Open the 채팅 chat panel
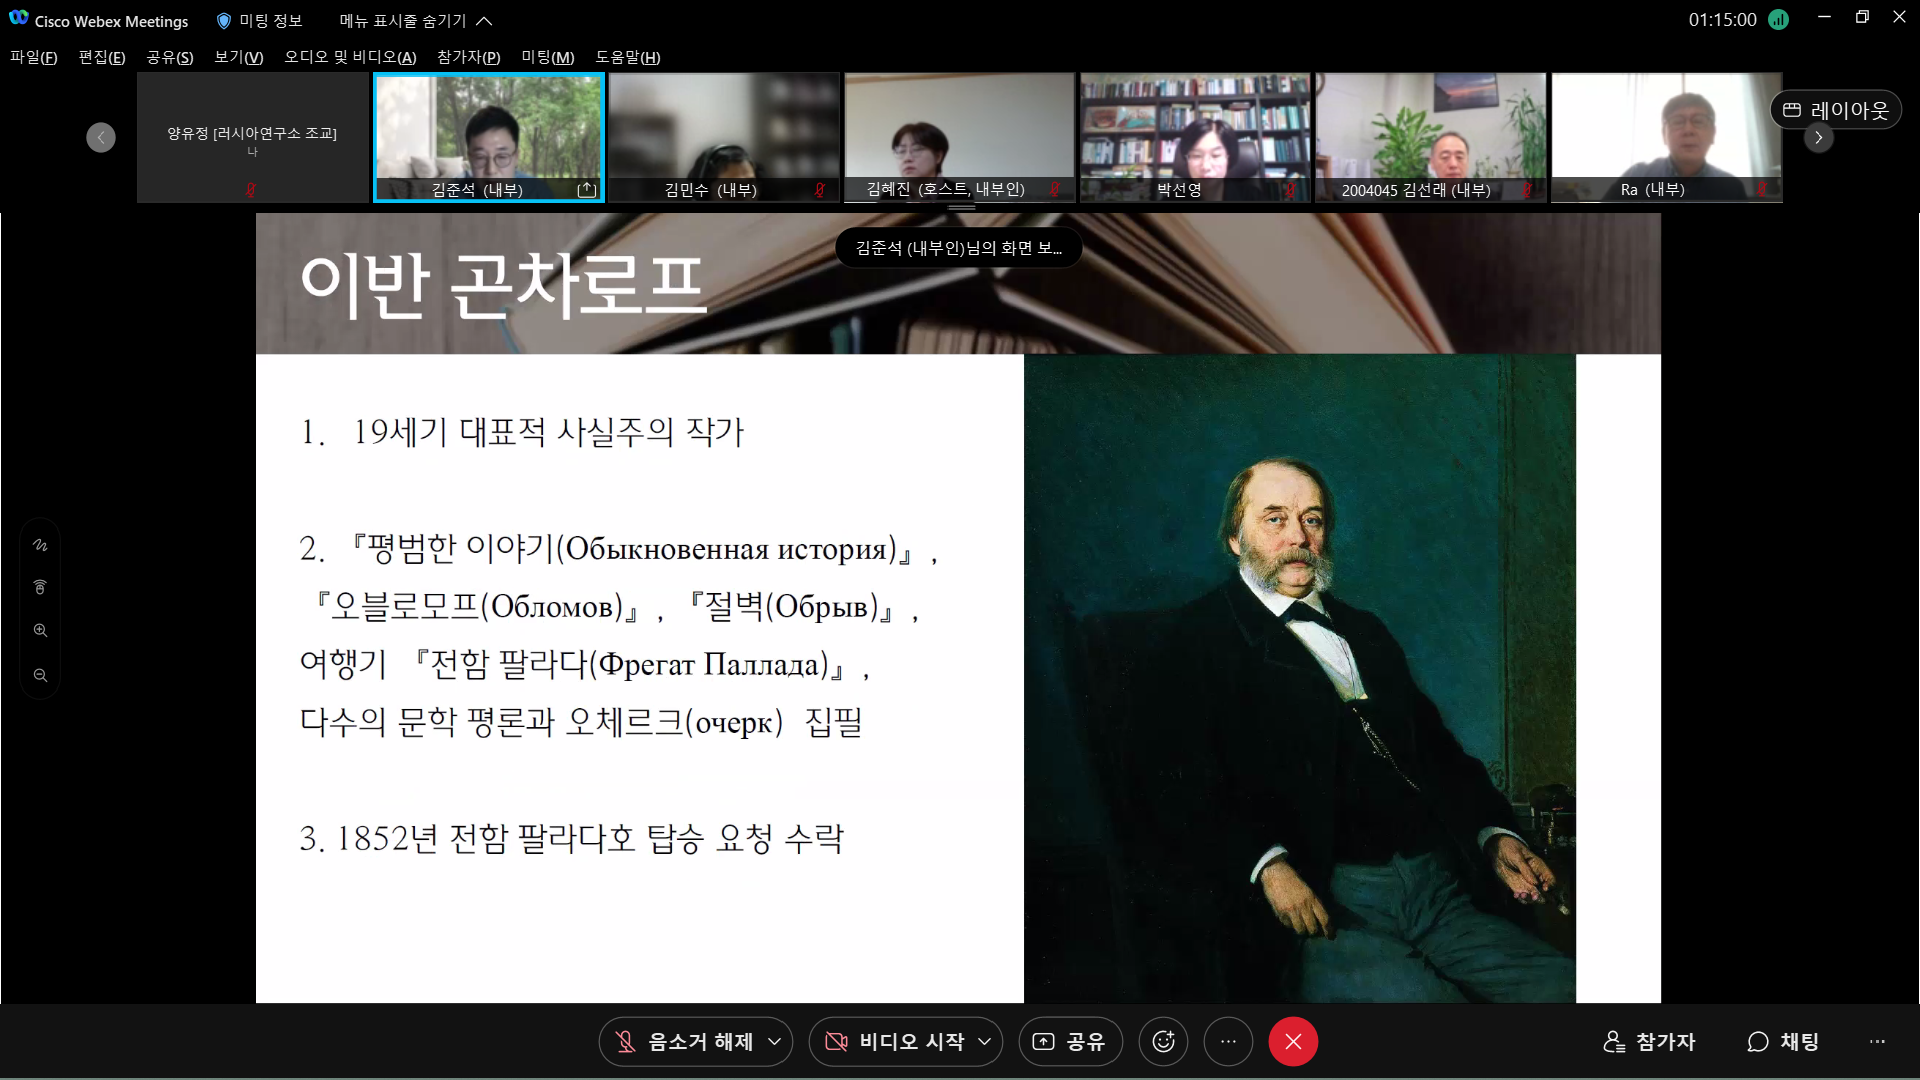The image size is (1920, 1080). point(1783,1042)
